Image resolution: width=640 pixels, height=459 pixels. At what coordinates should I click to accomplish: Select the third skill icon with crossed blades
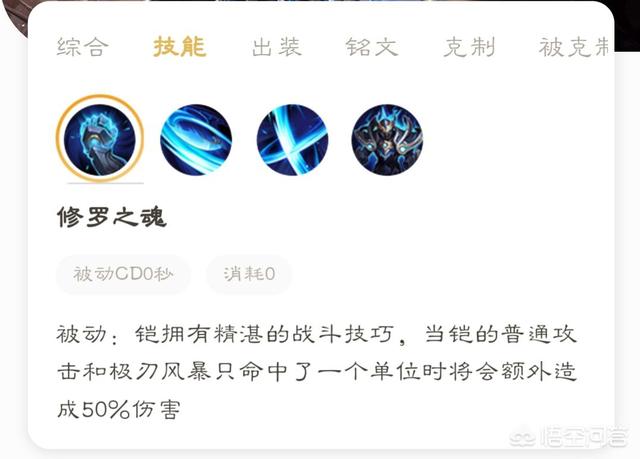292,140
